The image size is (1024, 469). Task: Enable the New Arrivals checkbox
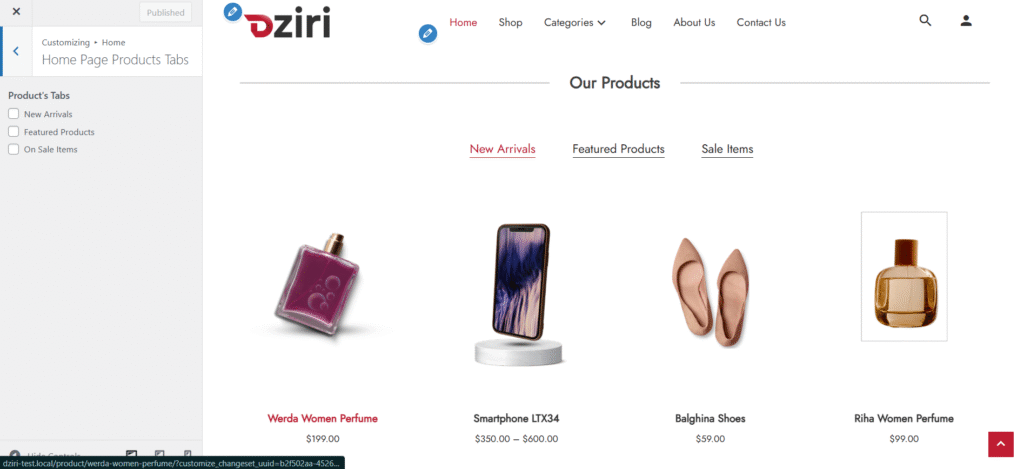point(13,114)
